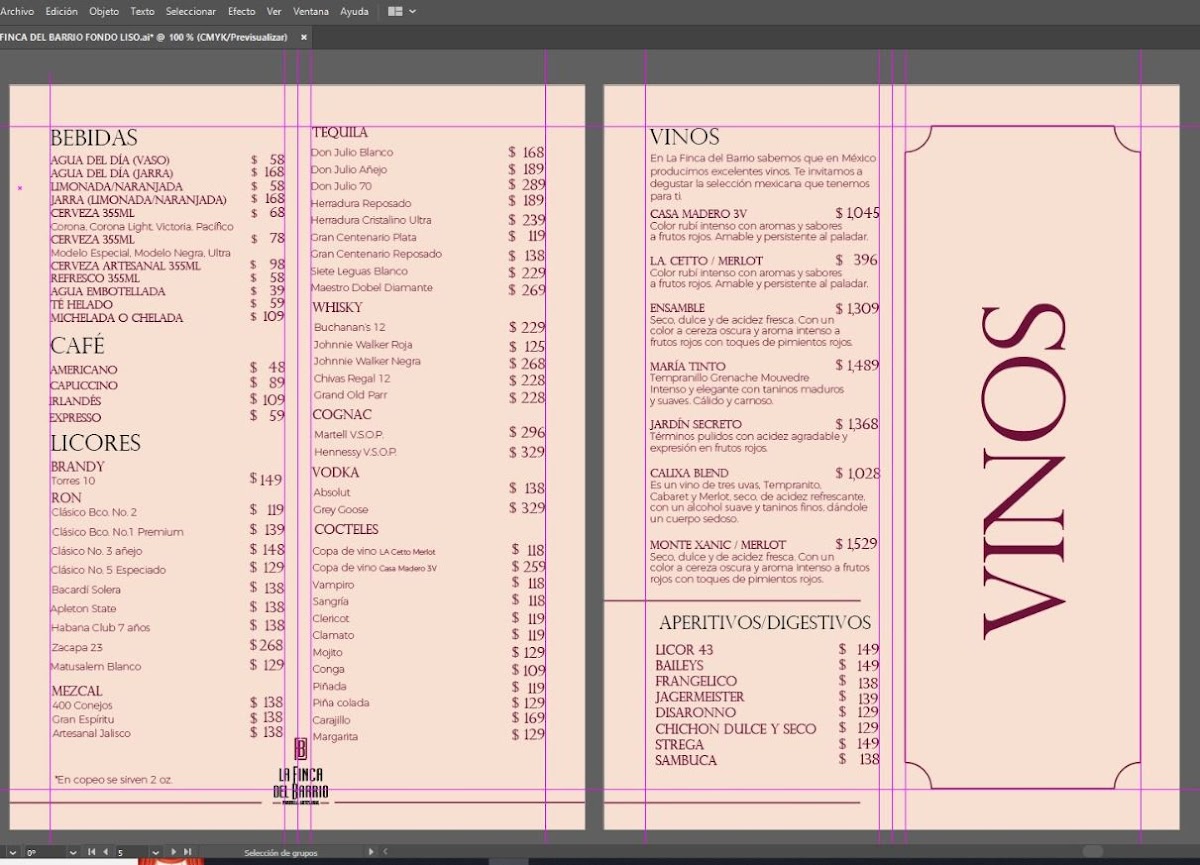Select the 'Johnnie Walker Negra' text

367,361
